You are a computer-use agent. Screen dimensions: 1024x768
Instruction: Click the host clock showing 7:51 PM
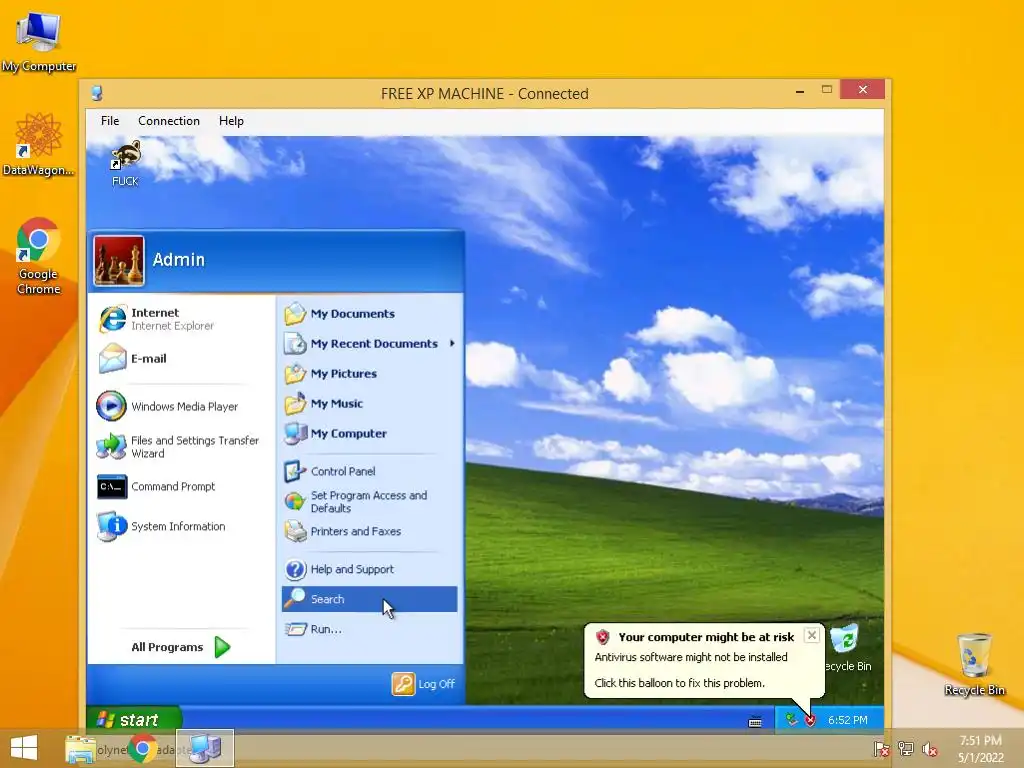click(x=980, y=748)
